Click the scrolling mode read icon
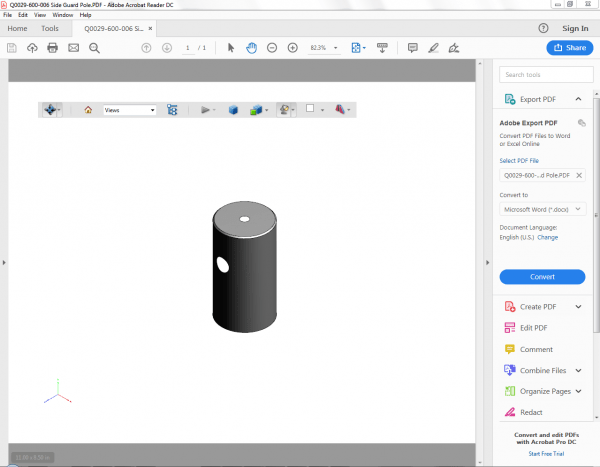600x467 pixels. [382, 48]
